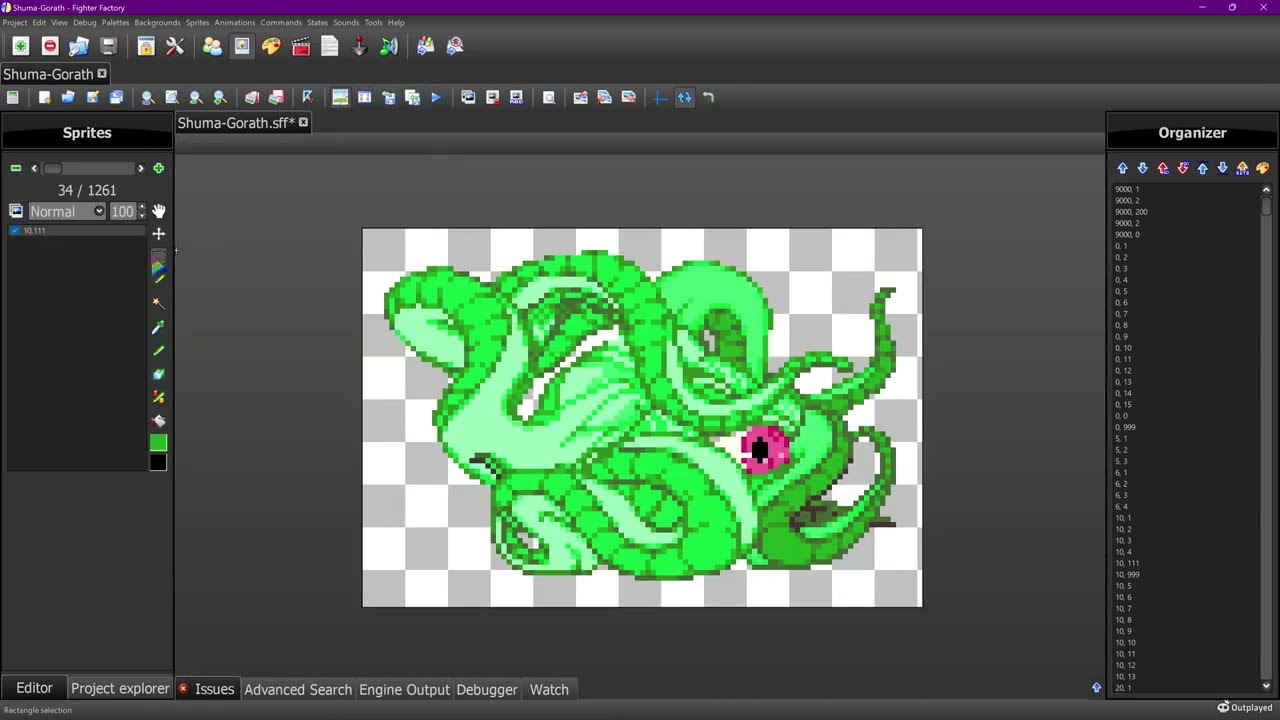The image size is (1280, 720).
Task: Go to the next sprite with the right arrow
Action: (x=140, y=168)
